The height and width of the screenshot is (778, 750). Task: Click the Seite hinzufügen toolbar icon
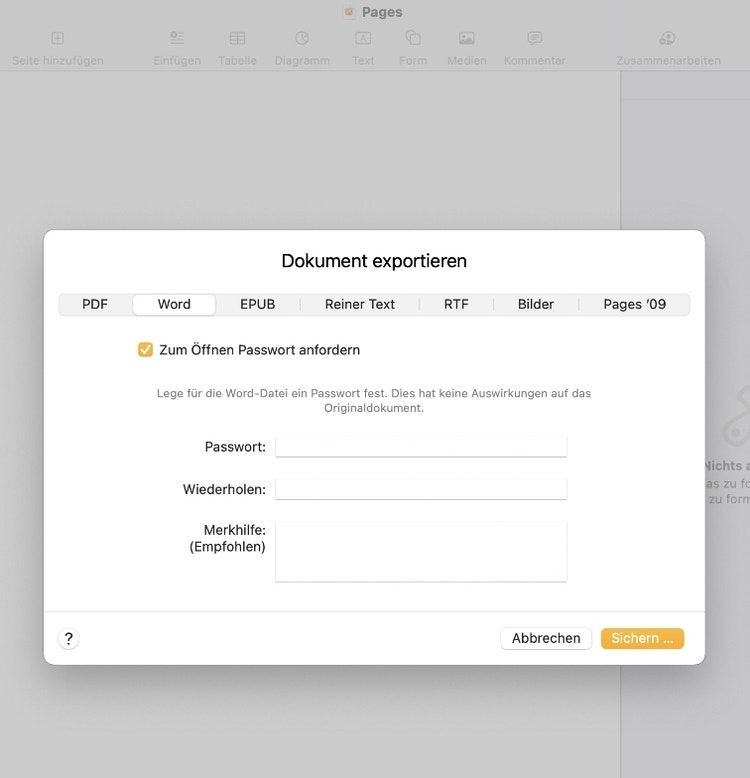tap(58, 38)
